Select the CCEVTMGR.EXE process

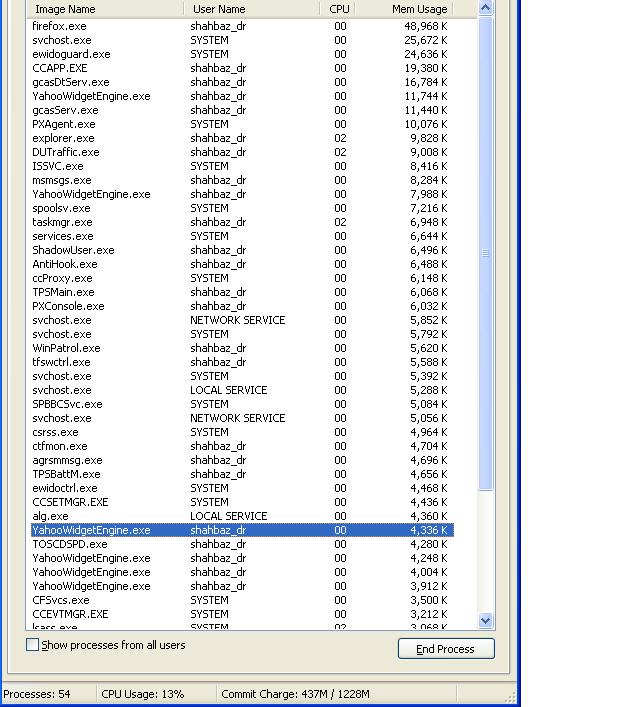[242, 614]
